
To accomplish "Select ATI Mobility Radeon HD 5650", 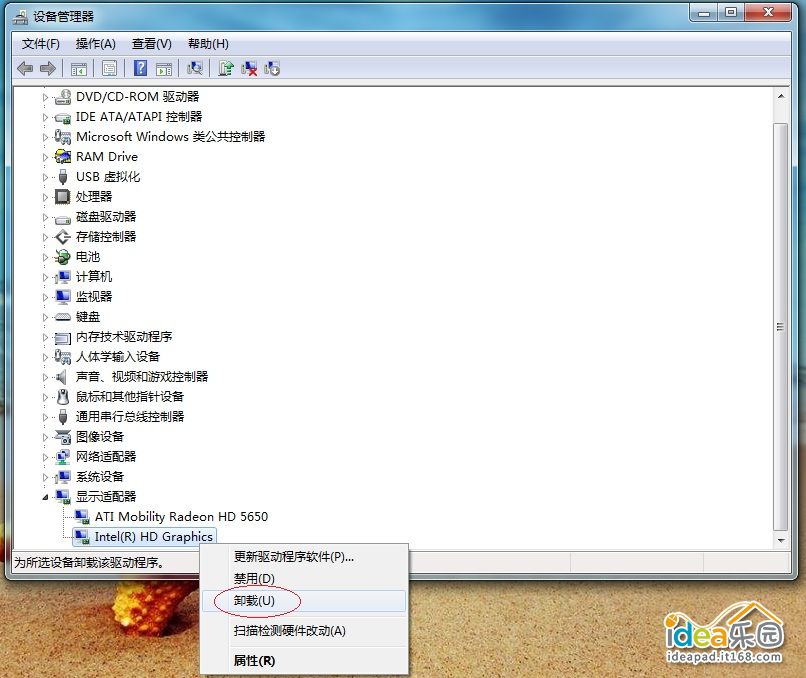I will [181, 517].
